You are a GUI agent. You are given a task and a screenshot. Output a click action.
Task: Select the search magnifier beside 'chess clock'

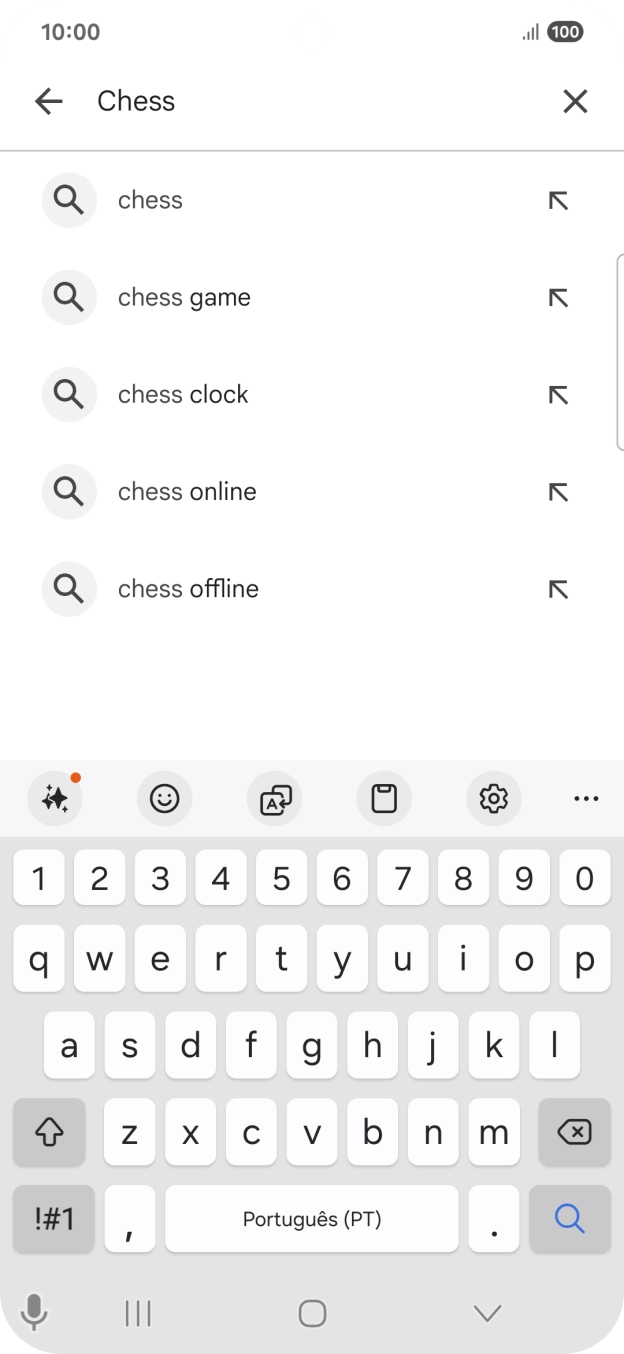point(69,394)
